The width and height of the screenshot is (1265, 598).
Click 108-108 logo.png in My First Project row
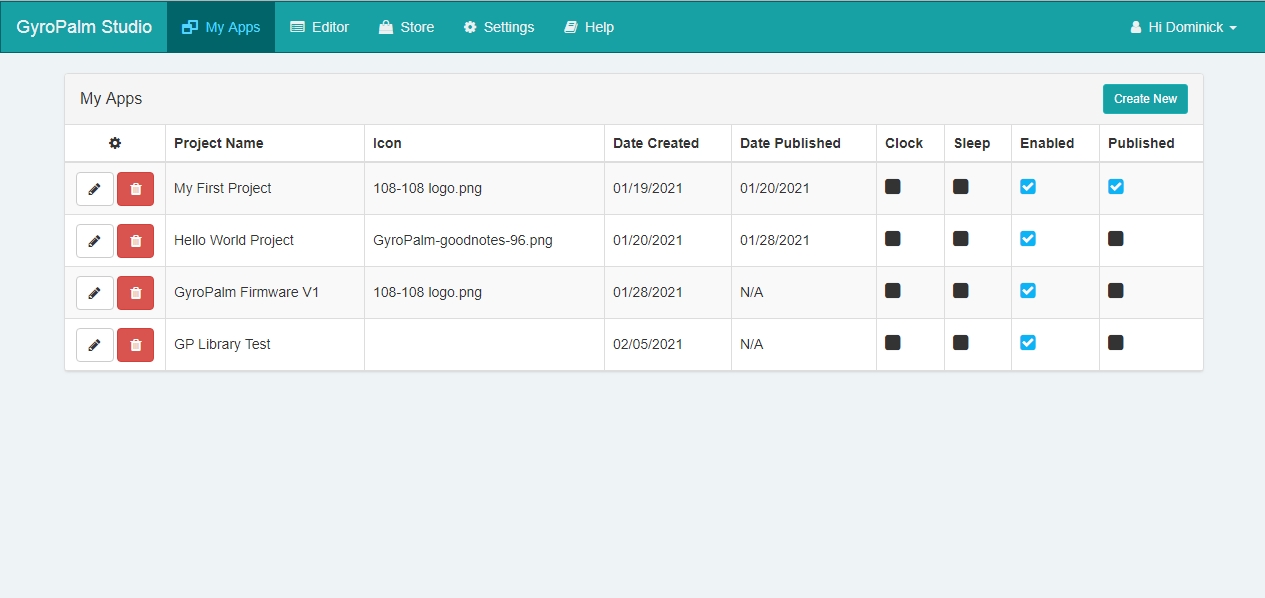click(x=427, y=188)
